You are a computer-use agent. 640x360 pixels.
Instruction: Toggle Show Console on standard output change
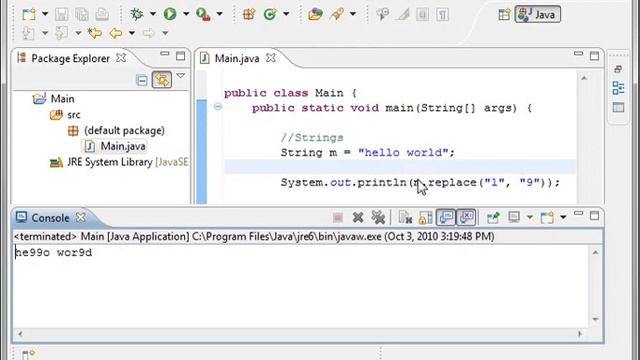tap(446, 217)
